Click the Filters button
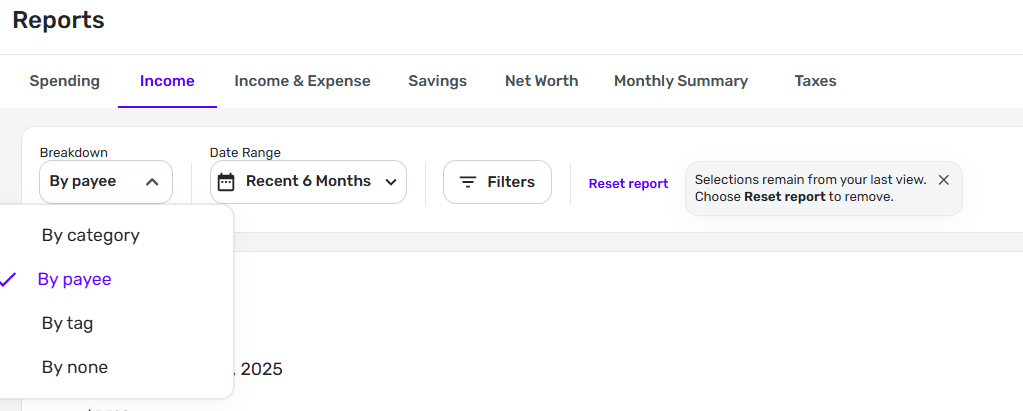1023x411 pixels. [497, 182]
